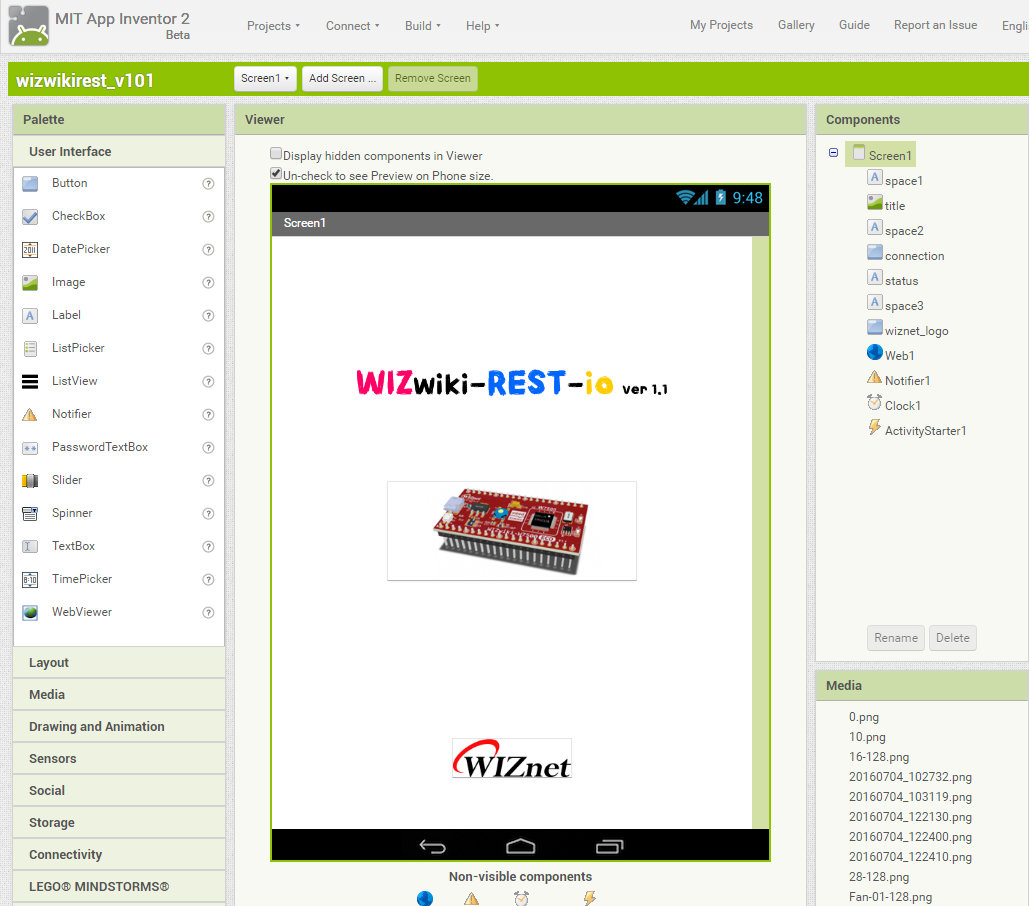The width and height of the screenshot is (1029, 906).
Task: Expand the Sensors palette section
Action: point(119,759)
